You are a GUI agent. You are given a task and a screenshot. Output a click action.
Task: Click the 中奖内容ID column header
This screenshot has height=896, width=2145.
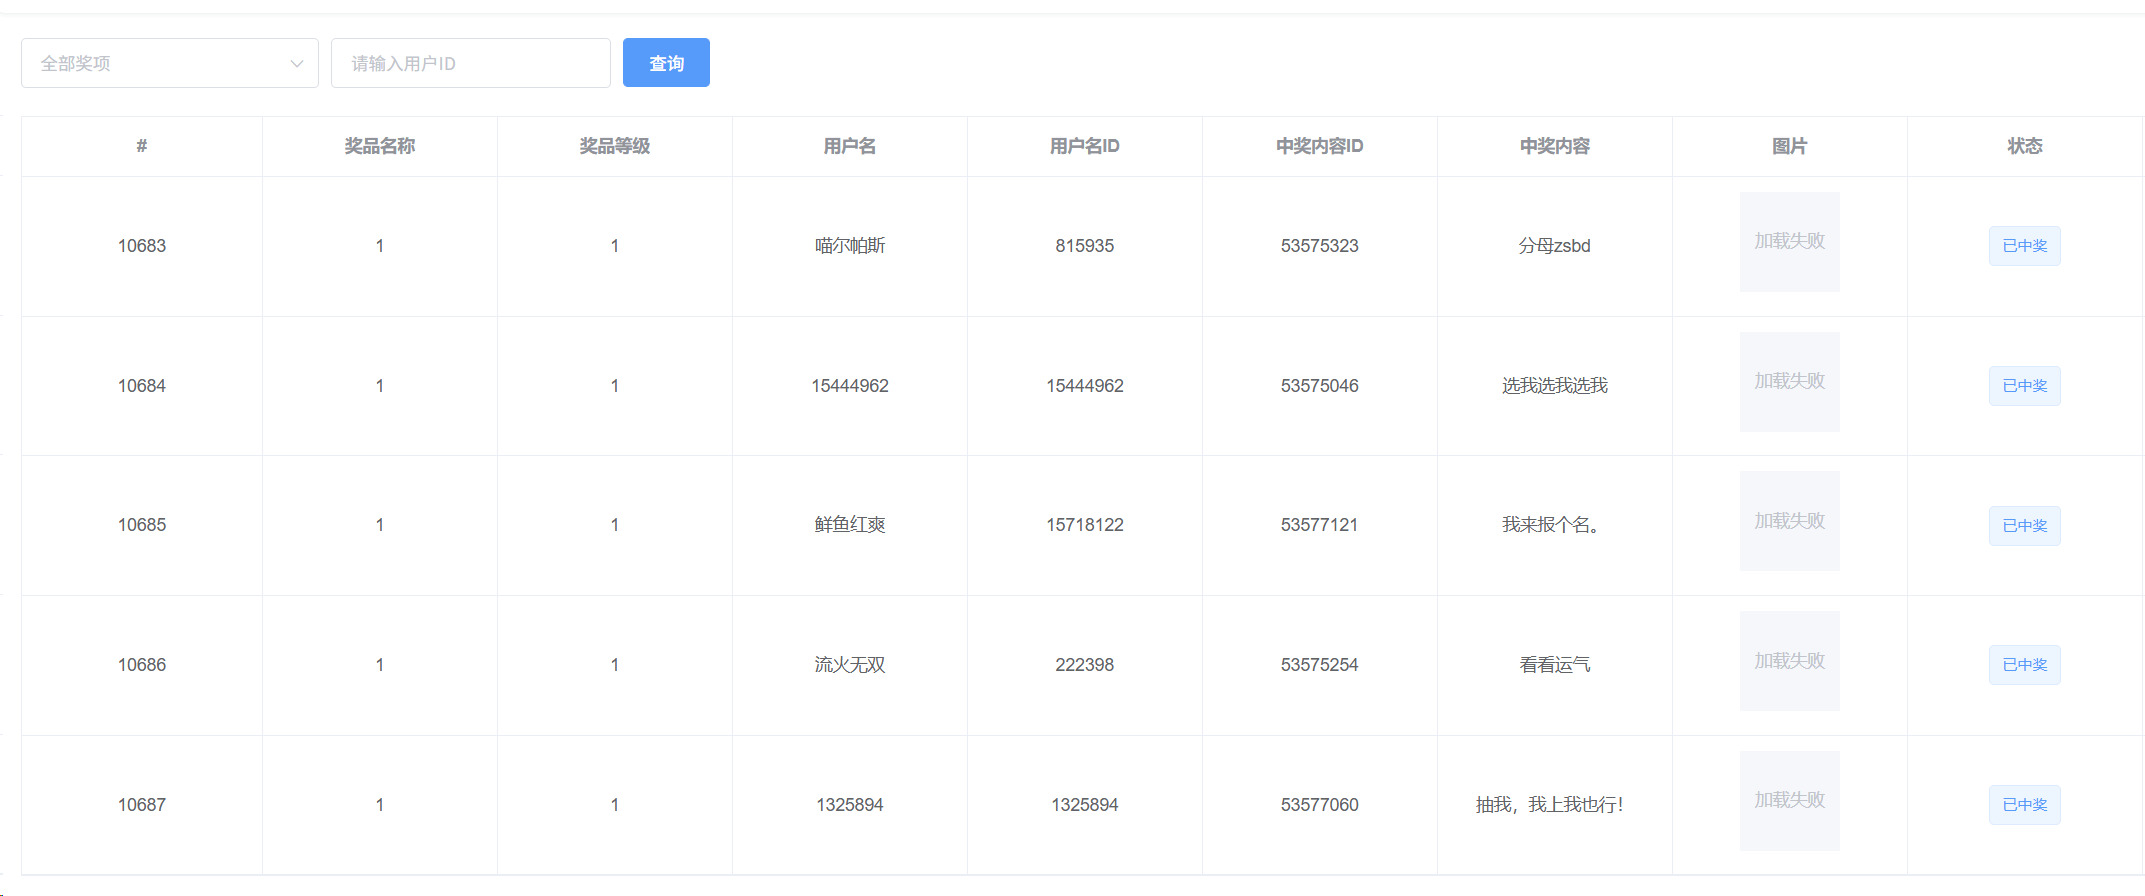tap(1319, 146)
